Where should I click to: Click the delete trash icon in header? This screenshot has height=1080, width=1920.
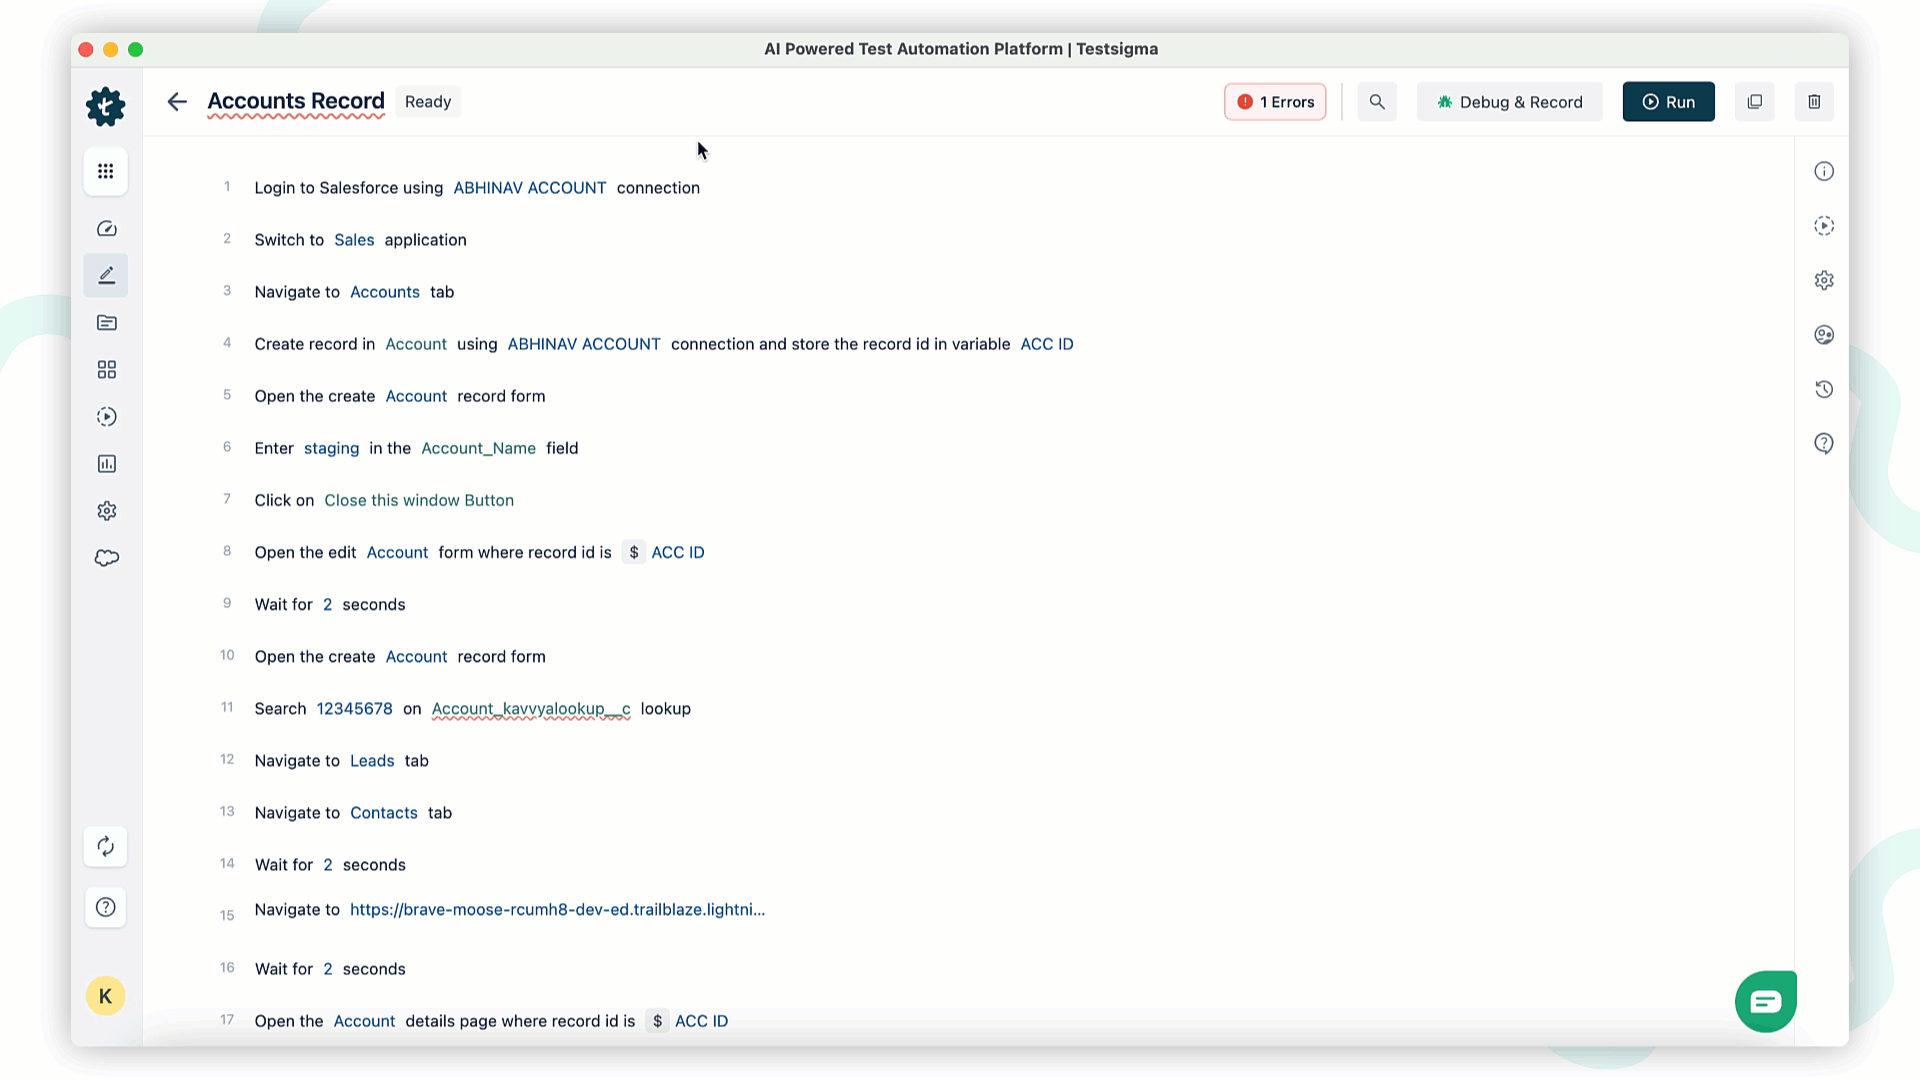click(1814, 102)
